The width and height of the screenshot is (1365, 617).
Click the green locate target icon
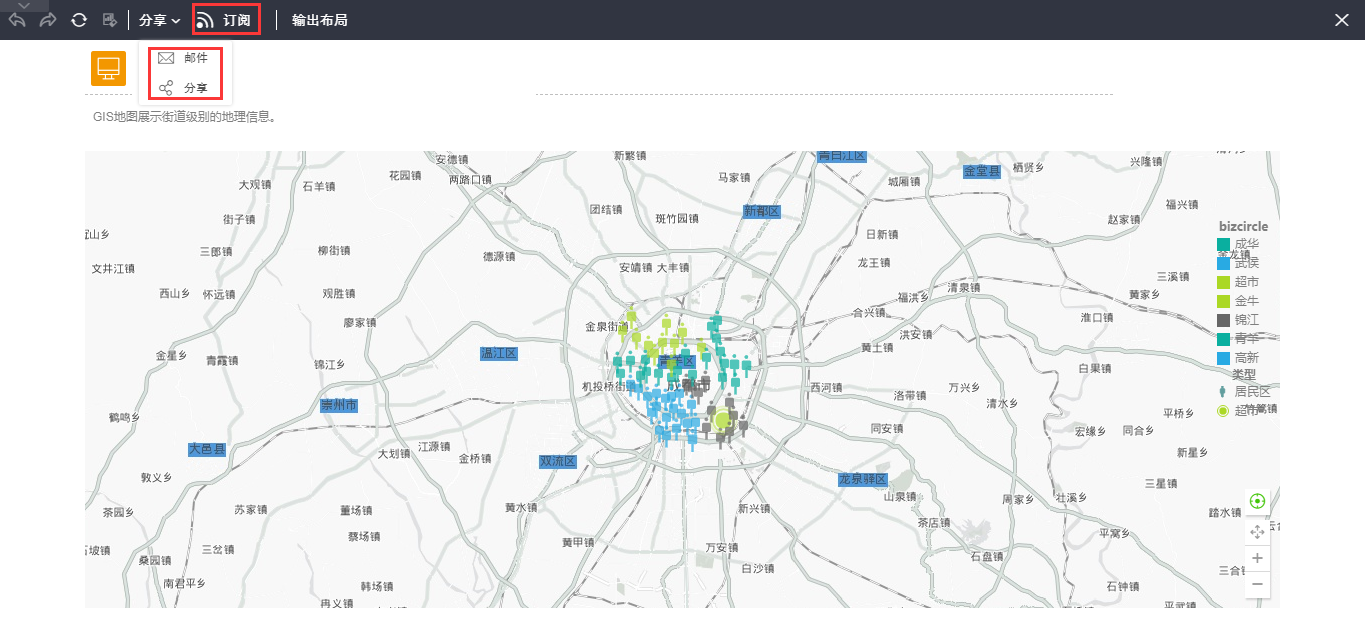click(x=1257, y=501)
